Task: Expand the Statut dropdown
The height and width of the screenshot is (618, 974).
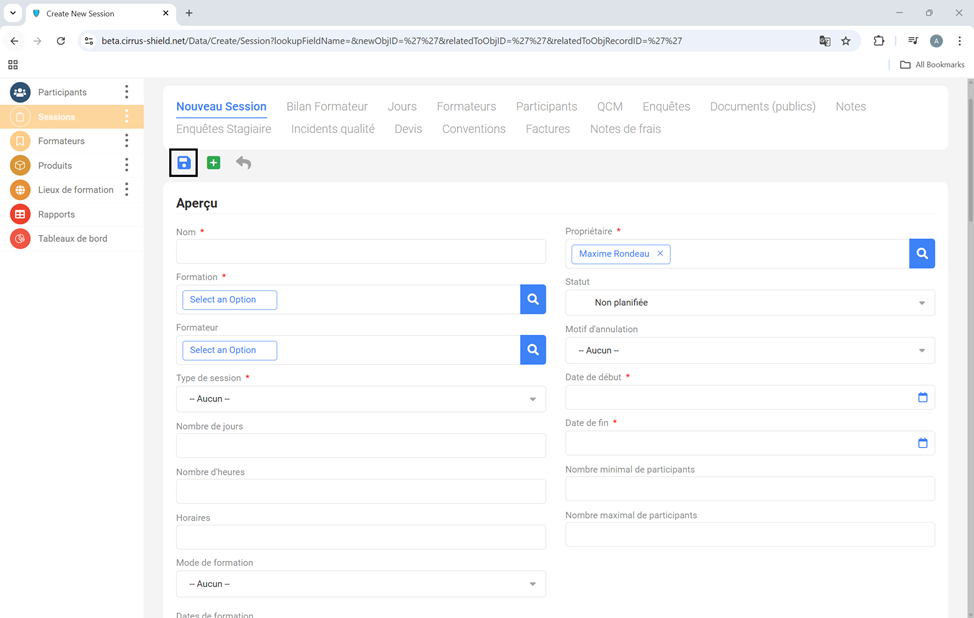Action: (750, 303)
